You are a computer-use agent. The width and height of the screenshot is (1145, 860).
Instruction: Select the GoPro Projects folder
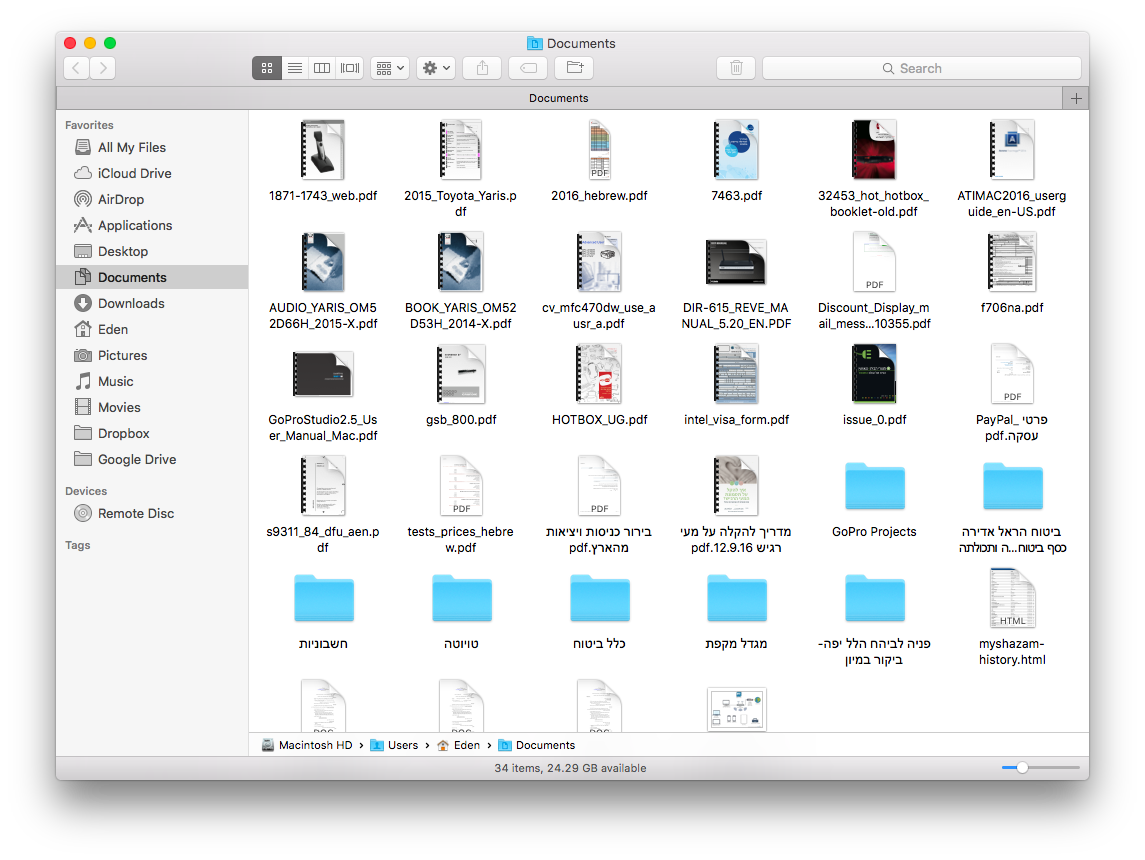pos(875,486)
